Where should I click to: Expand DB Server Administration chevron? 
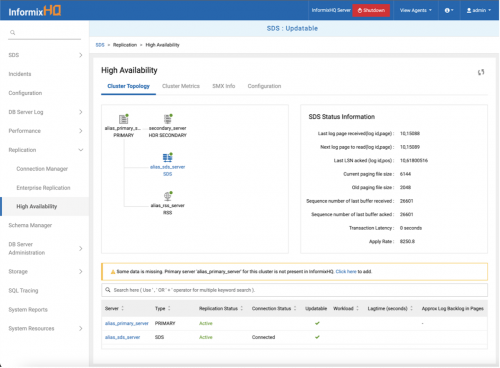81,248
